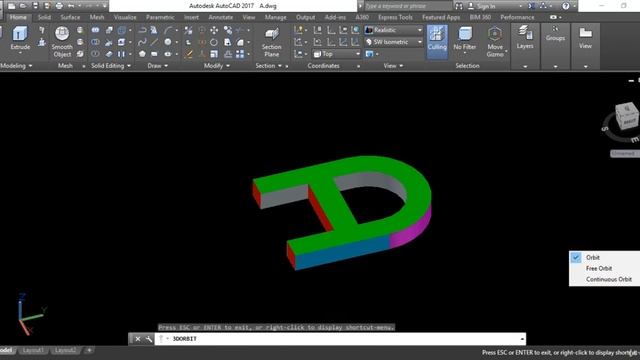Click the command line customize wrench icon
The image size is (640, 360).
coord(149,339)
